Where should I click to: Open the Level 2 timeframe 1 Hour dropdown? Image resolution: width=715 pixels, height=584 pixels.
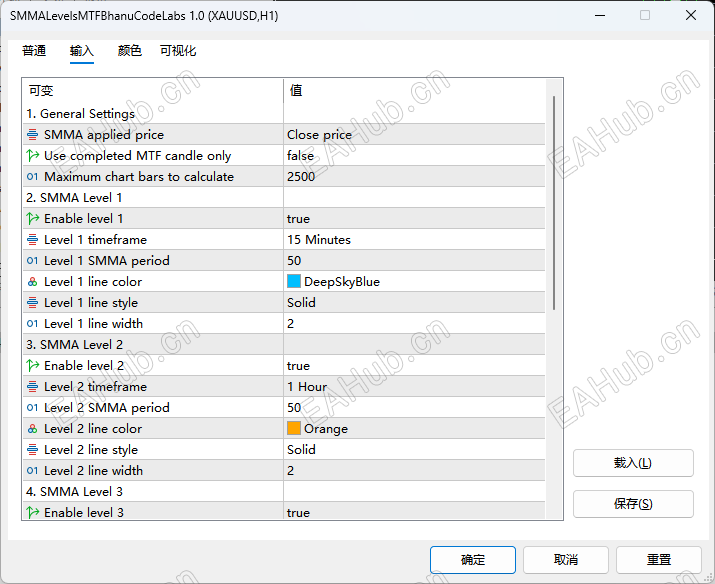click(x=414, y=387)
